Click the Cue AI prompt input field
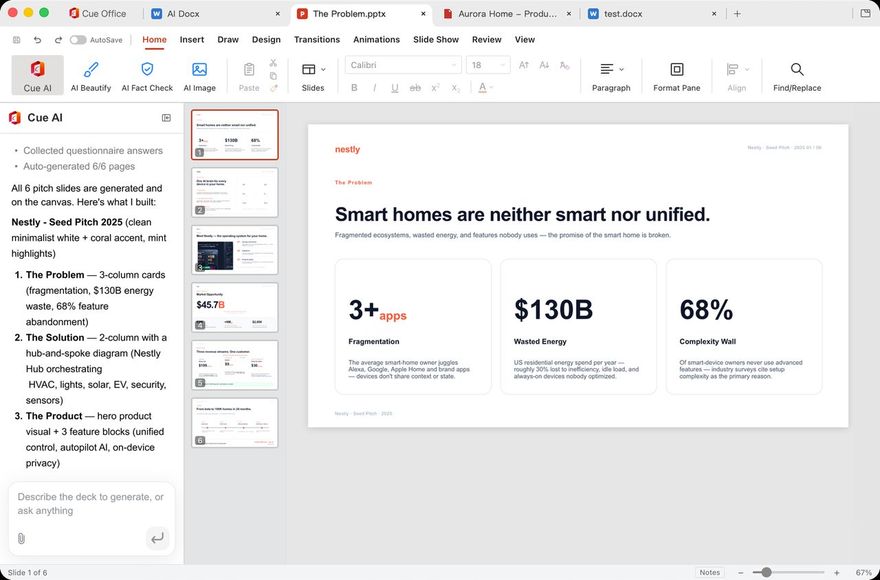Image resolution: width=880 pixels, height=580 pixels. tap(92, 504)
